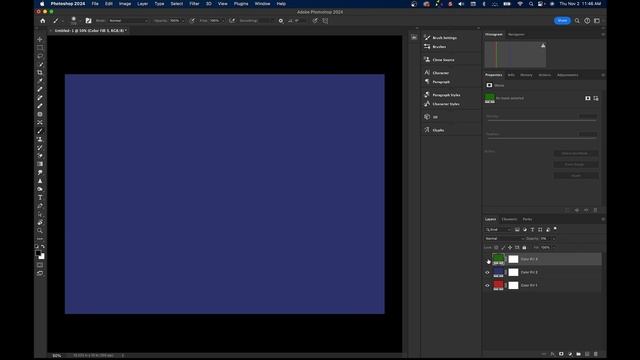Open the Brushes panel
This screenshot has height=360, width=640.
pos(435,47)
